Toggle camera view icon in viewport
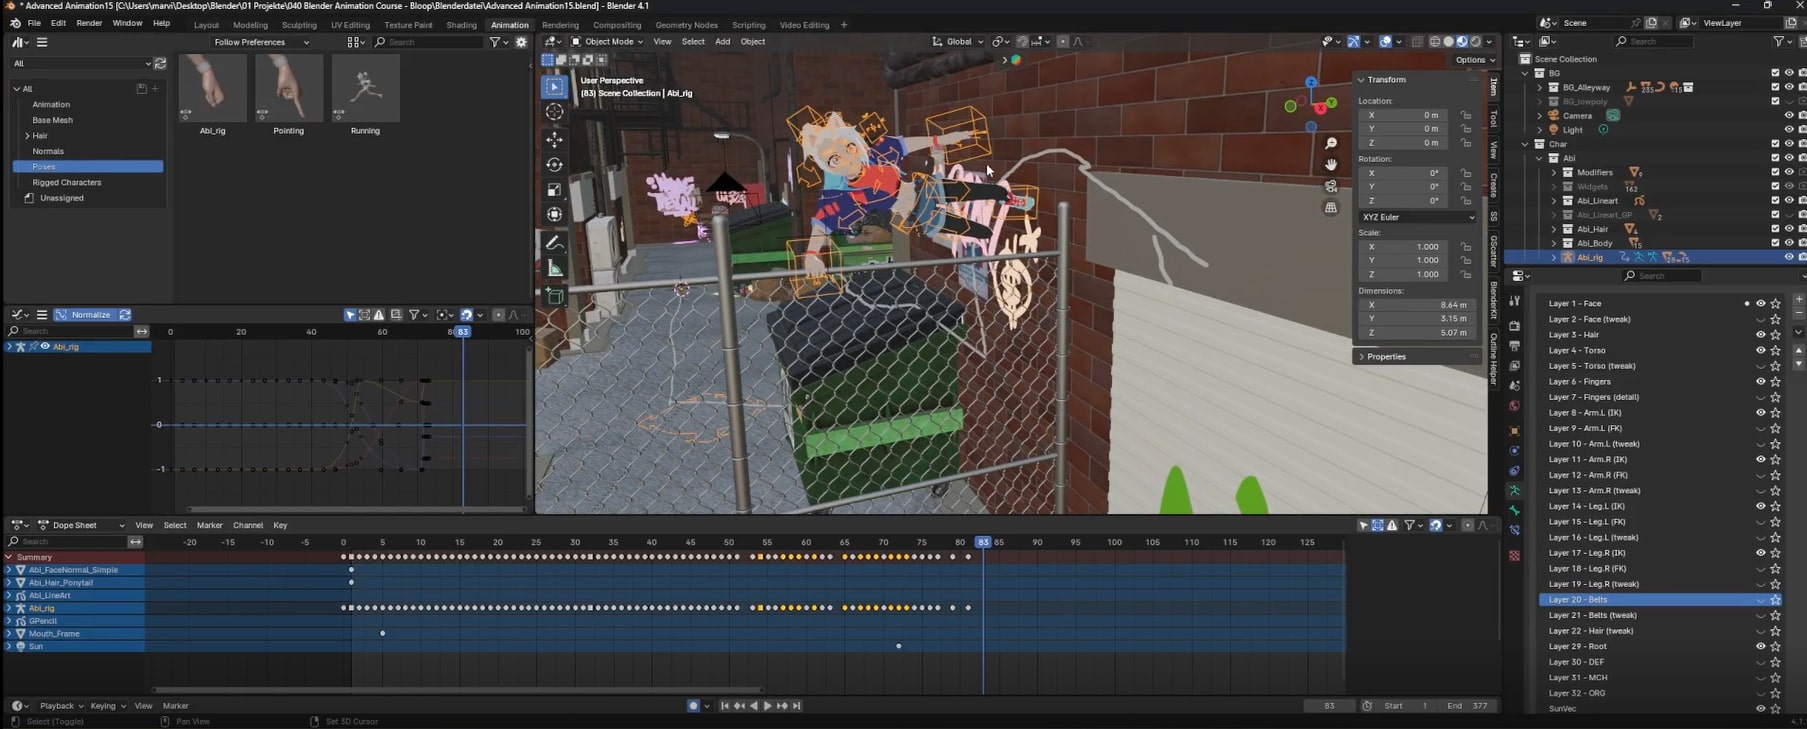 (1331, 186)
